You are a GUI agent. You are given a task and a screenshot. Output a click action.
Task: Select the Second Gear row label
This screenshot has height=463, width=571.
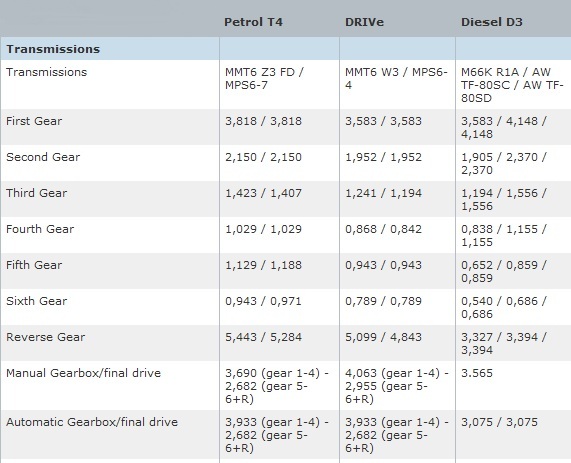pyautogui.click(x=43, y=157)
